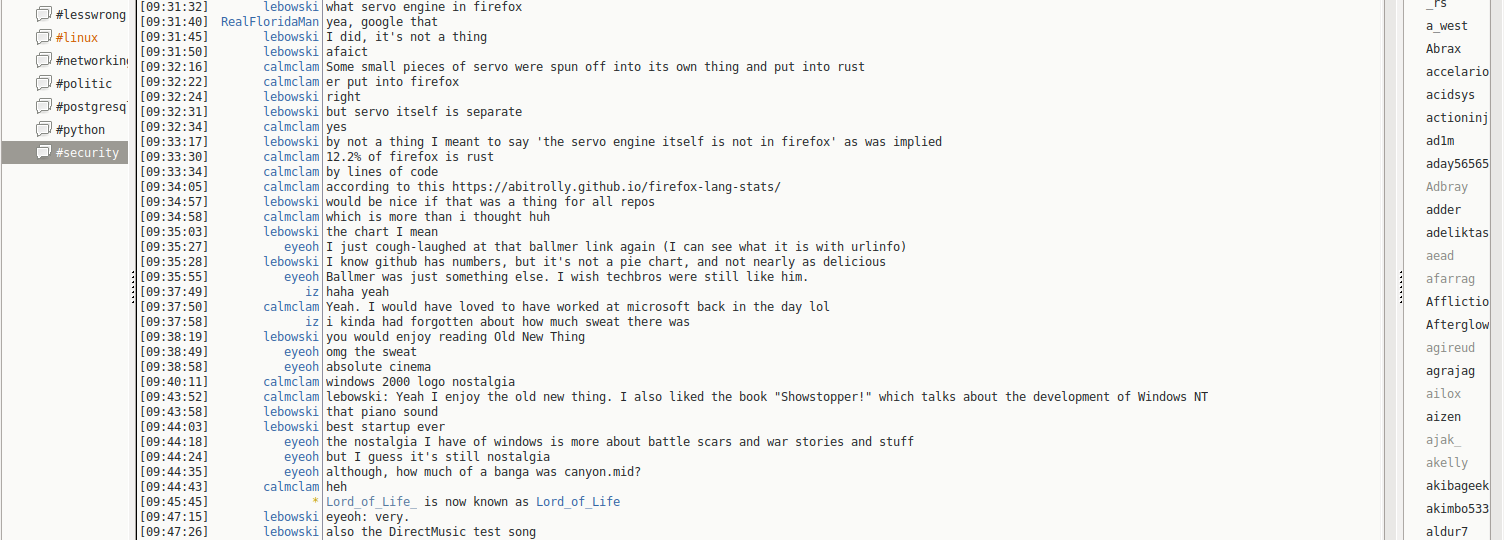Click the chat bubble icon beside #lesswrong
This screenshot has height=540, width=1504.
pos(43,15)
